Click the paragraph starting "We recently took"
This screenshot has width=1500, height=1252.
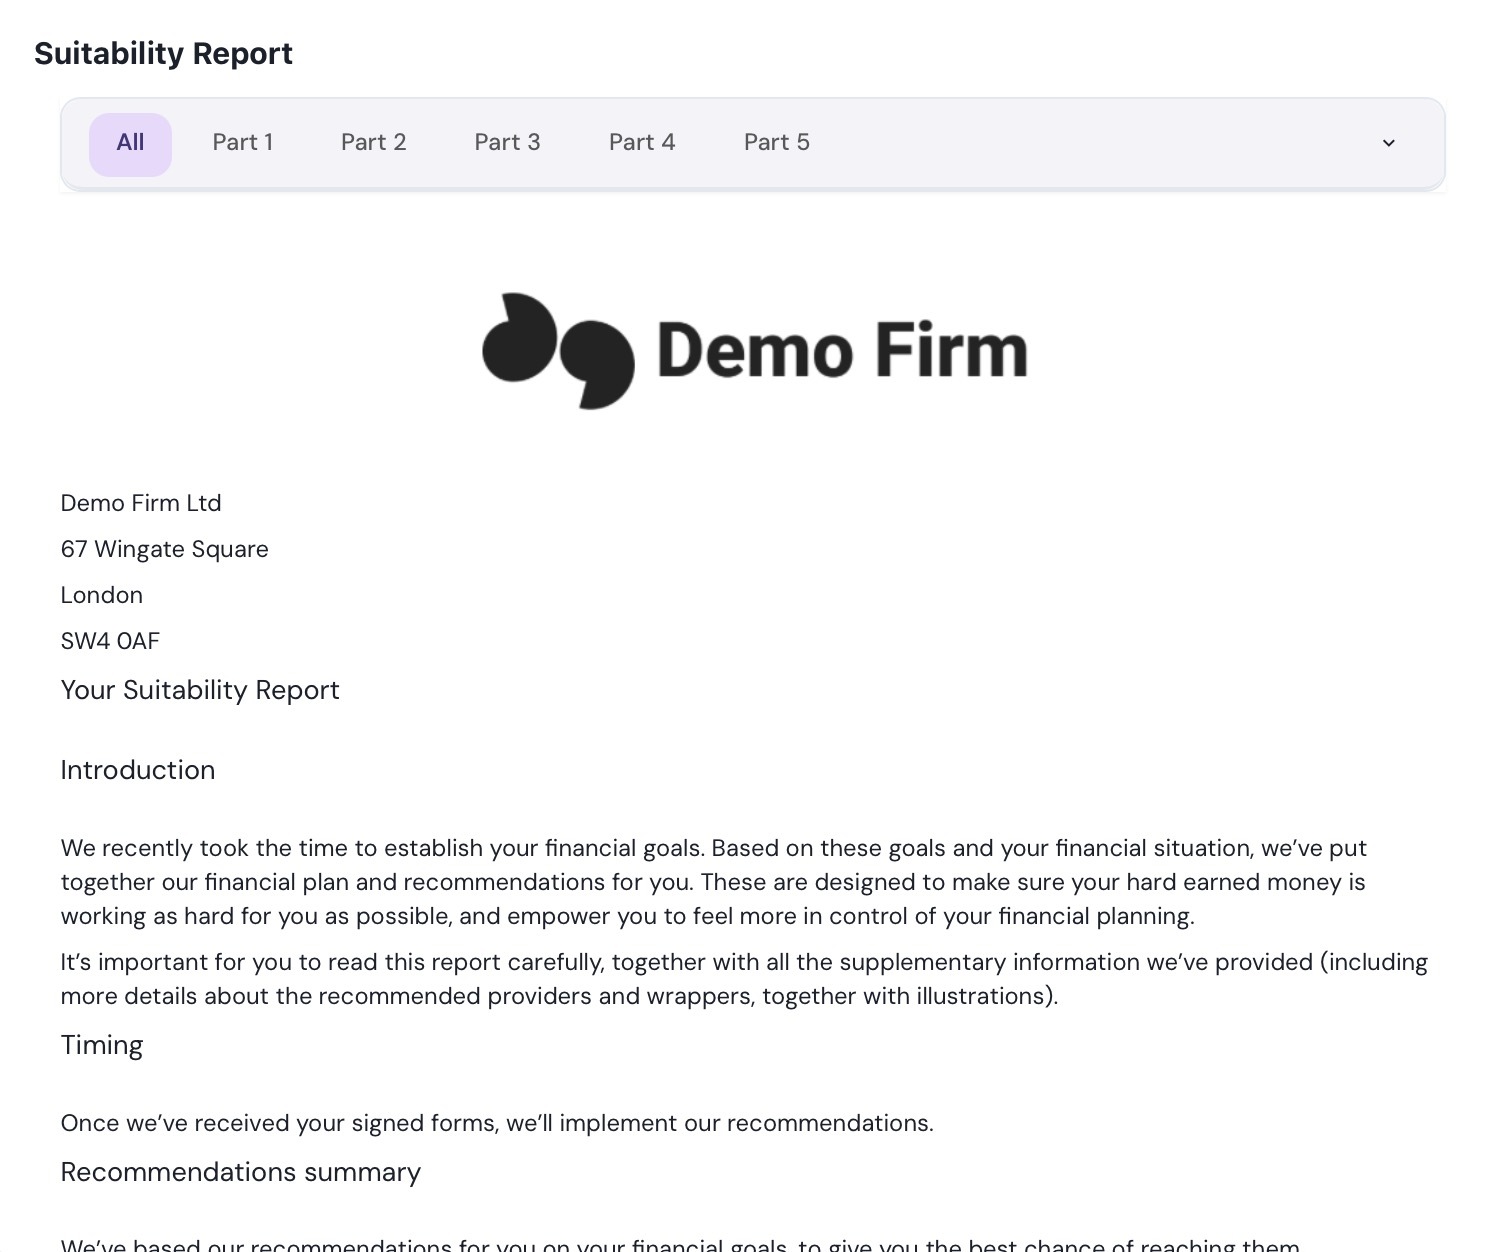[x=713, y=882]
